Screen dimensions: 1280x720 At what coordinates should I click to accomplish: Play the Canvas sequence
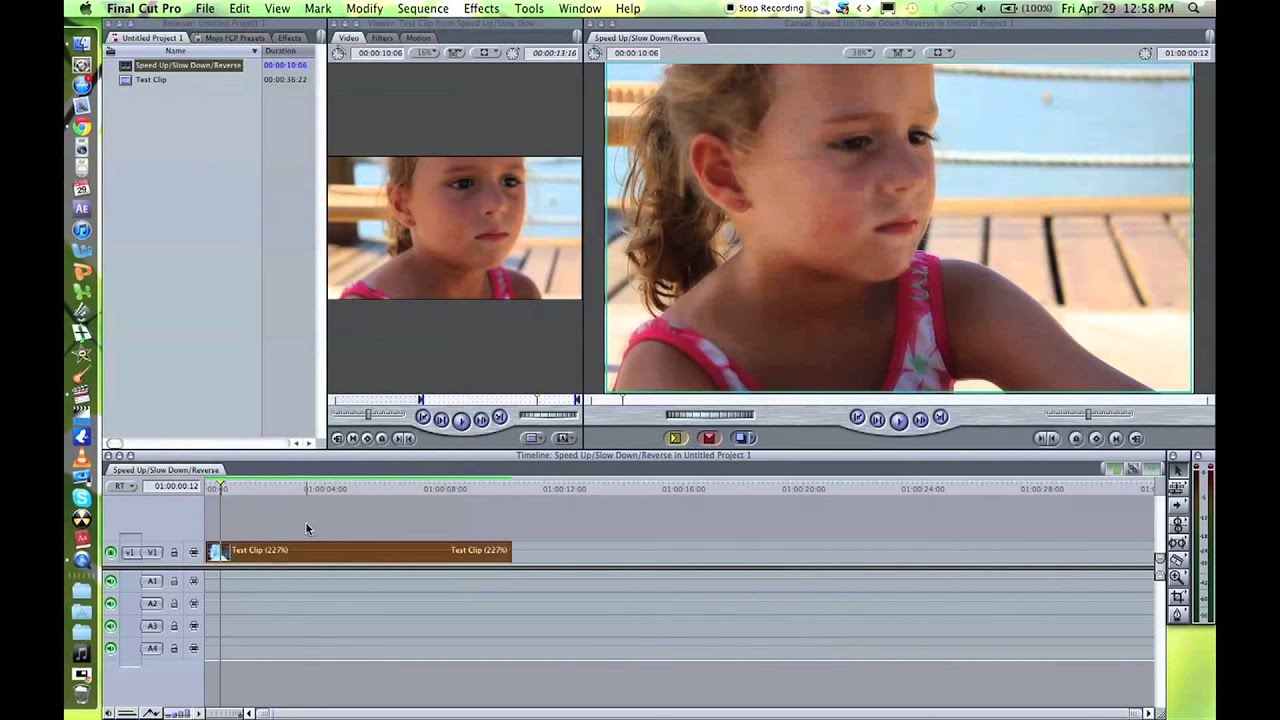[898, 420]
